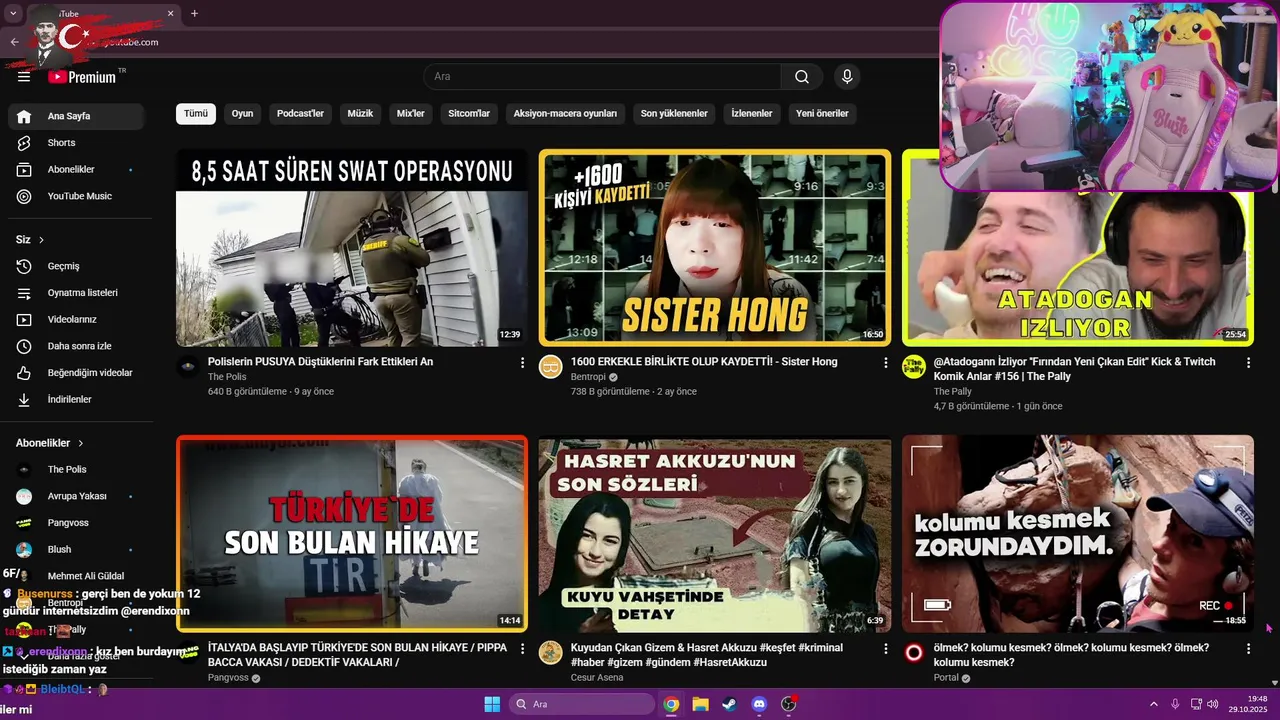The image size is (1280, 720).
Task: Play HASRET AKKUZU'NUN SON SÖZLERİ thumbnail
Action: pyautogui.click(x=715, y=534)
